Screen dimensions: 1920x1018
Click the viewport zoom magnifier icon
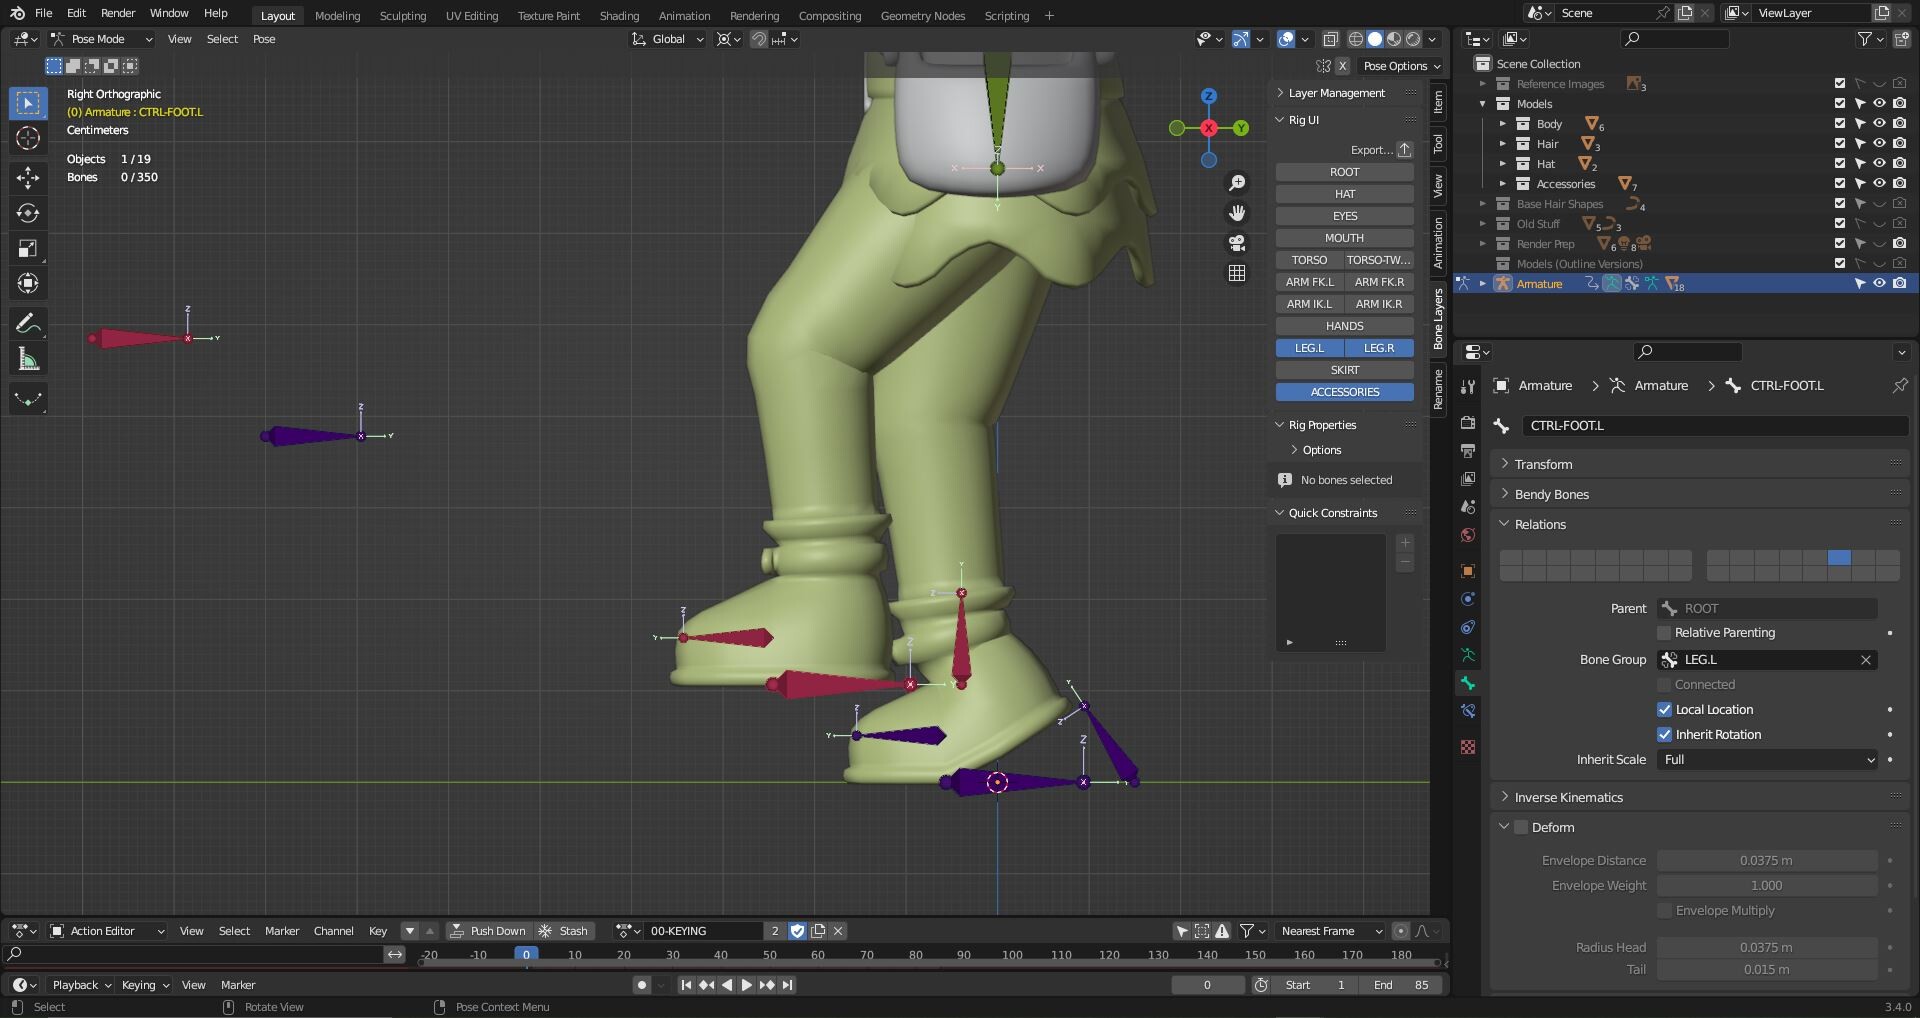[1237, 182]
